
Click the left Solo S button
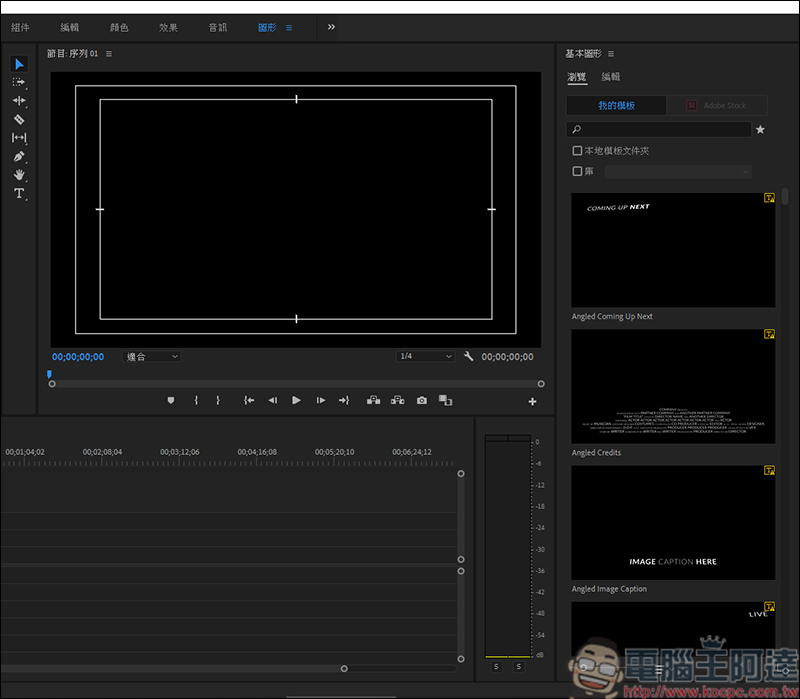click(496, 666)
